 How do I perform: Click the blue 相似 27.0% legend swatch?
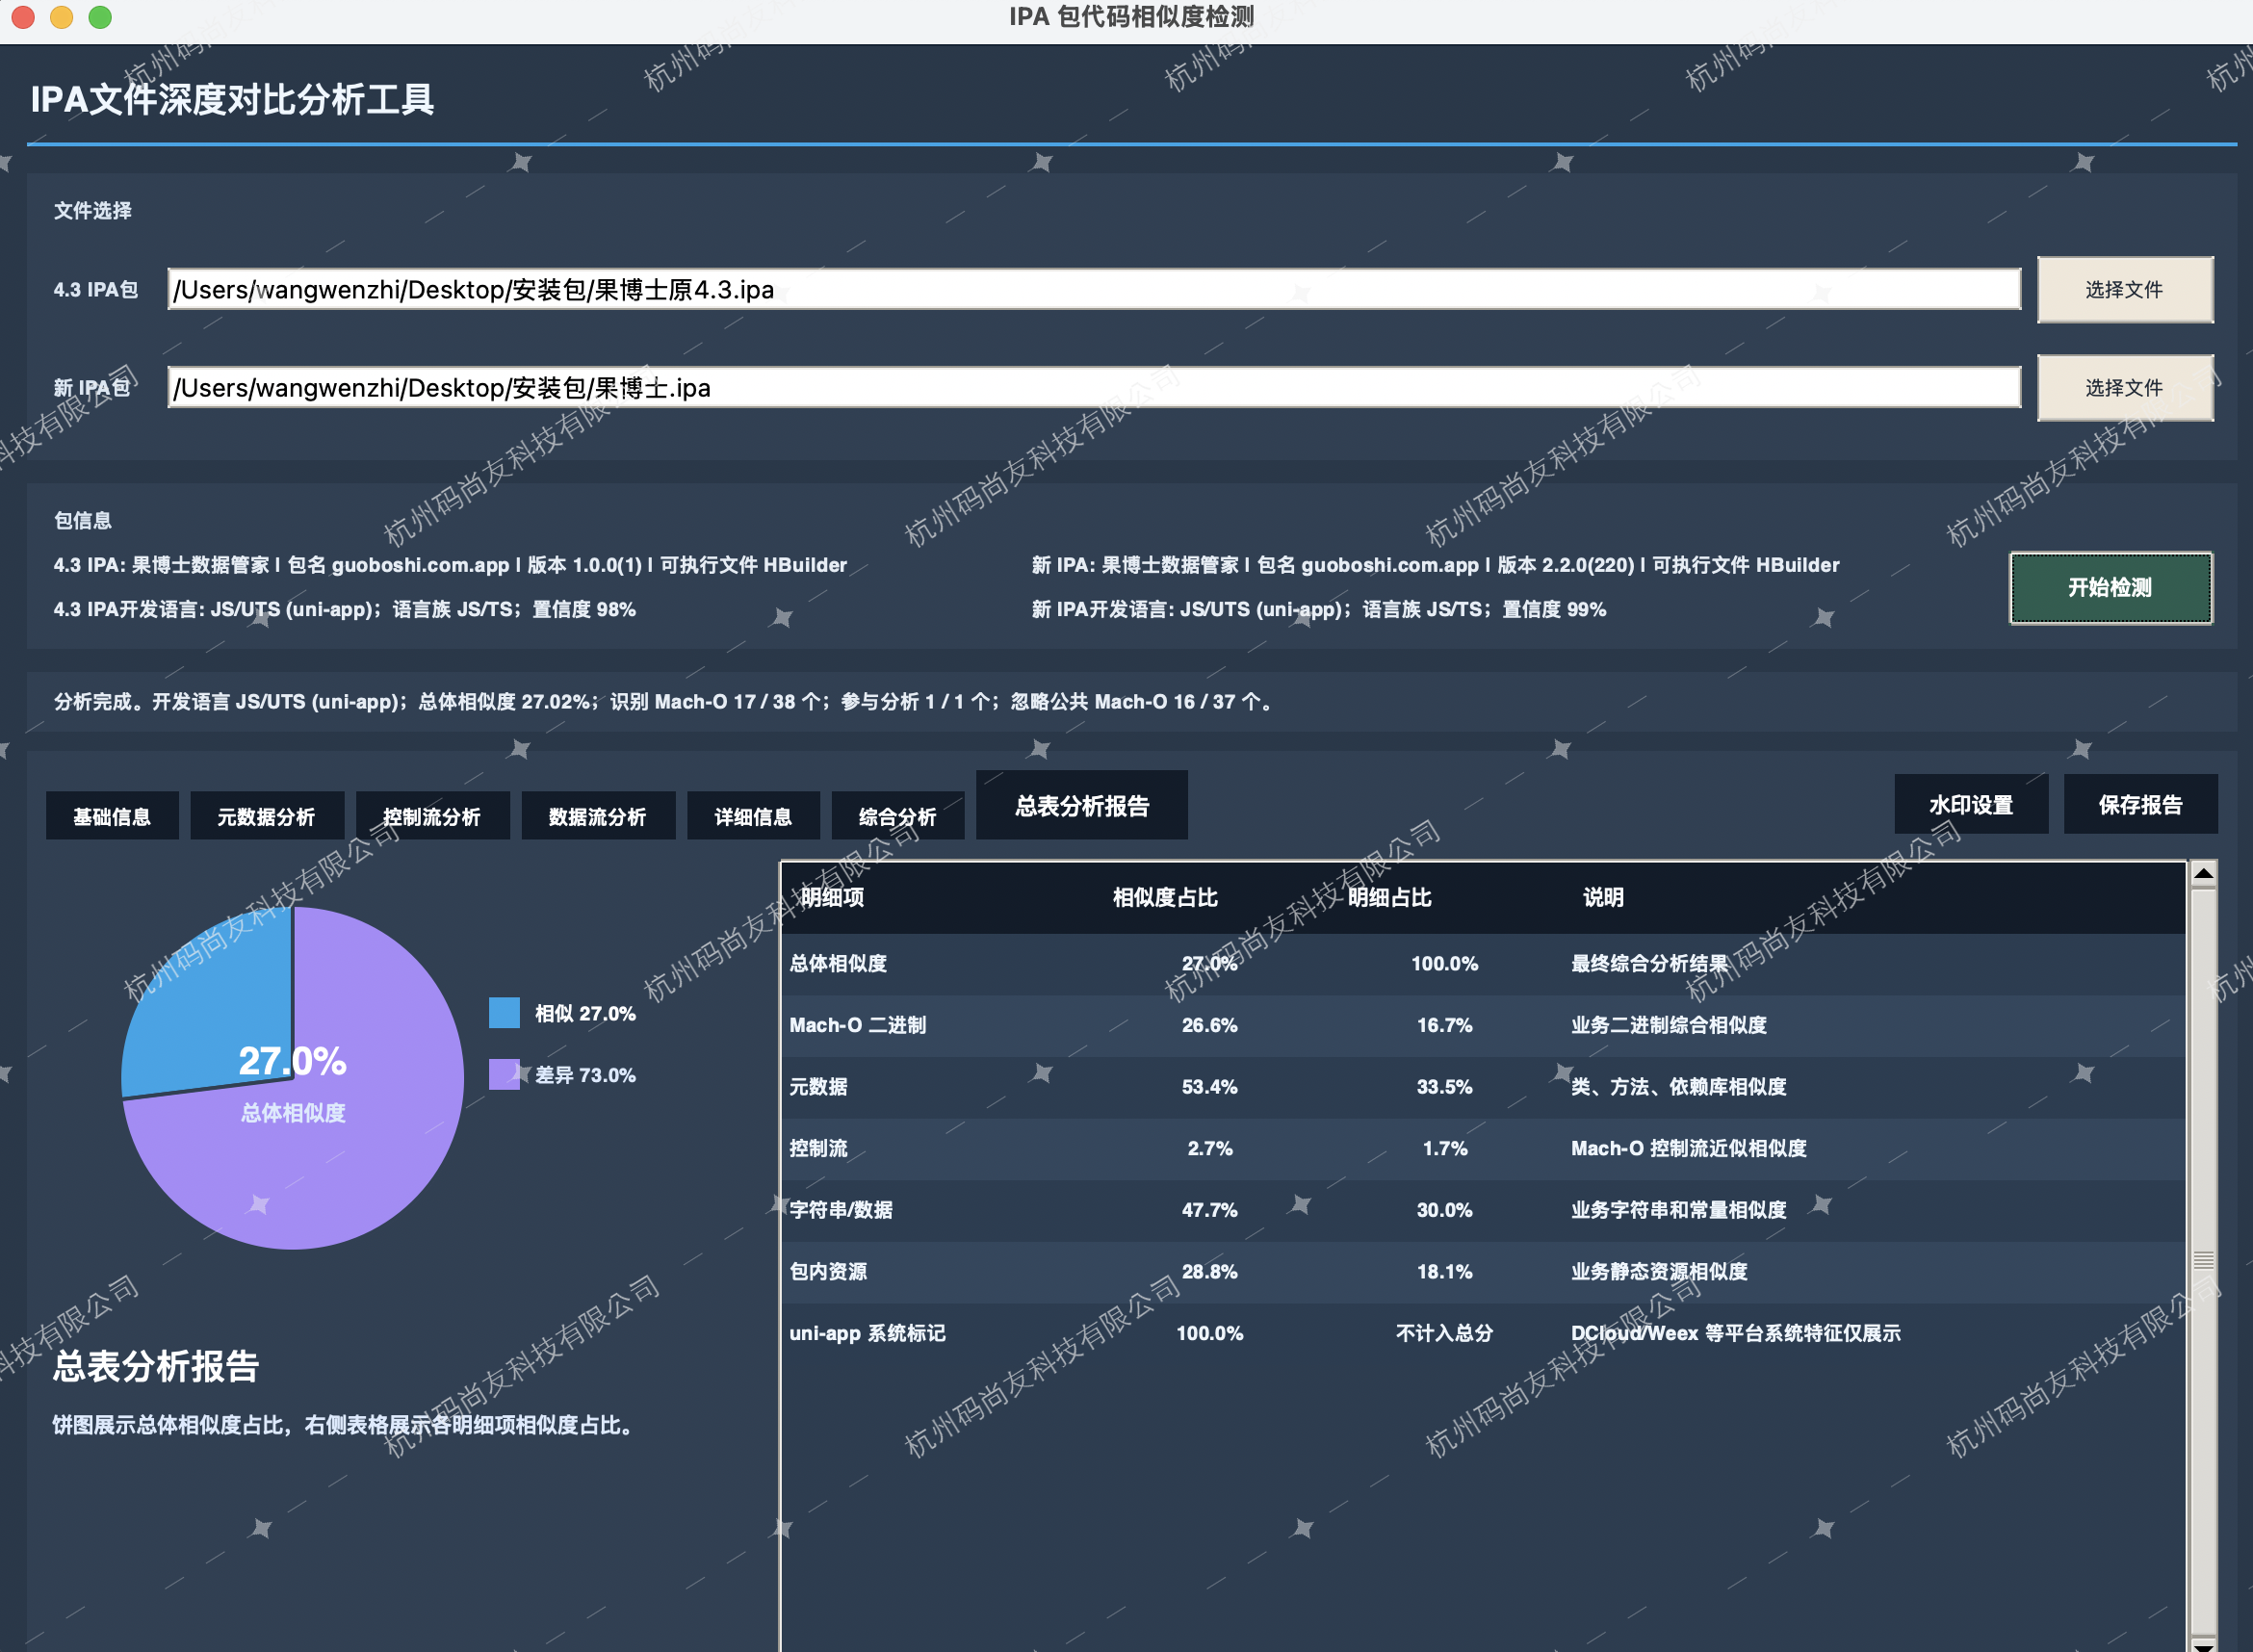pyautogui.click(x=504, y=1012)
